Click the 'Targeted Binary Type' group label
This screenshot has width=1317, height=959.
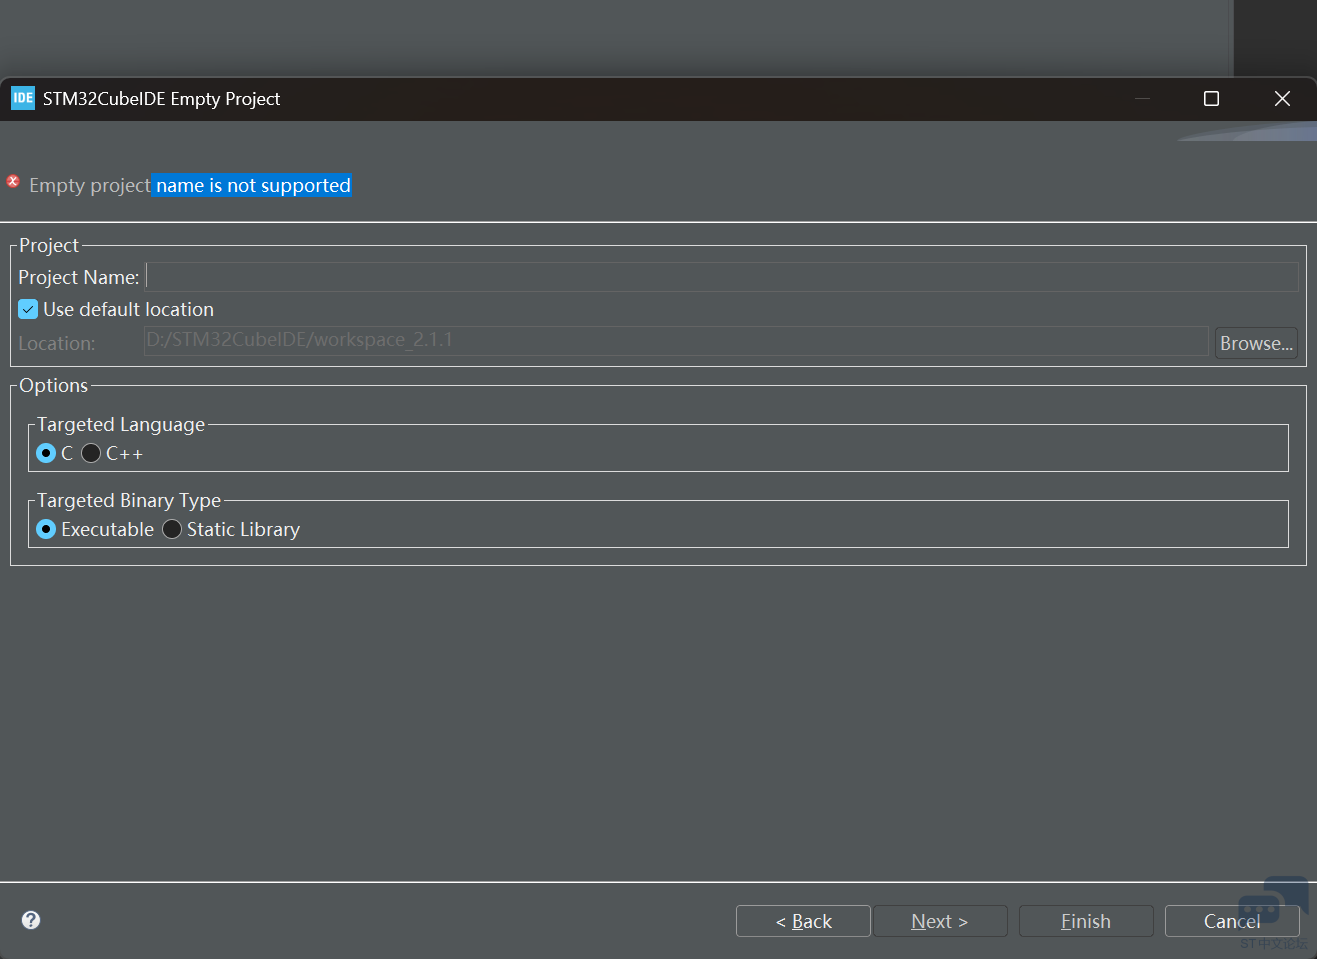pos(129,500)
